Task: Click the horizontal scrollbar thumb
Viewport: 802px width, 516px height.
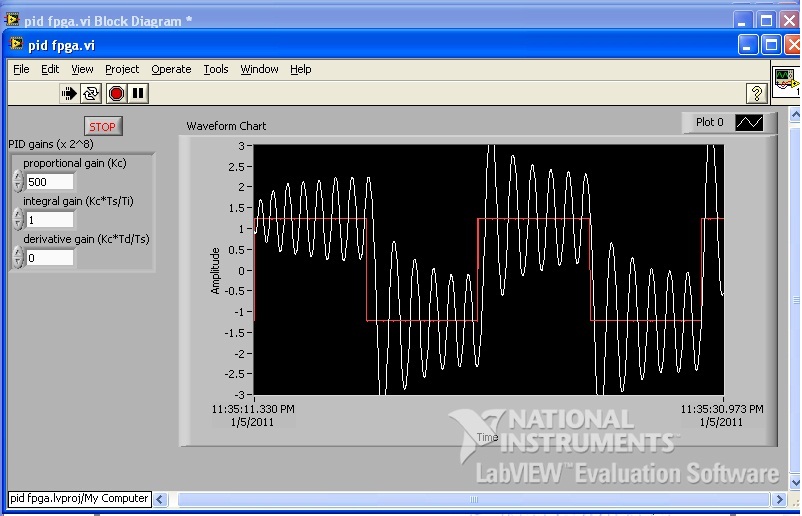Action: coord(474,499)
